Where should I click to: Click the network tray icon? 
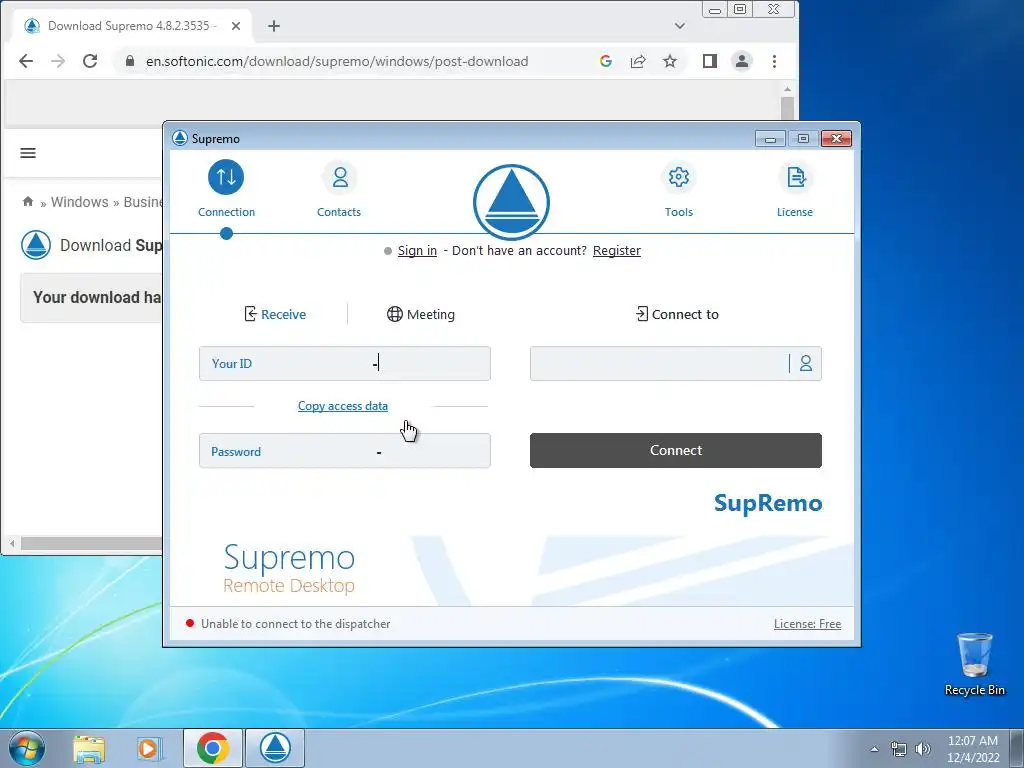click(x=899, y=748)
